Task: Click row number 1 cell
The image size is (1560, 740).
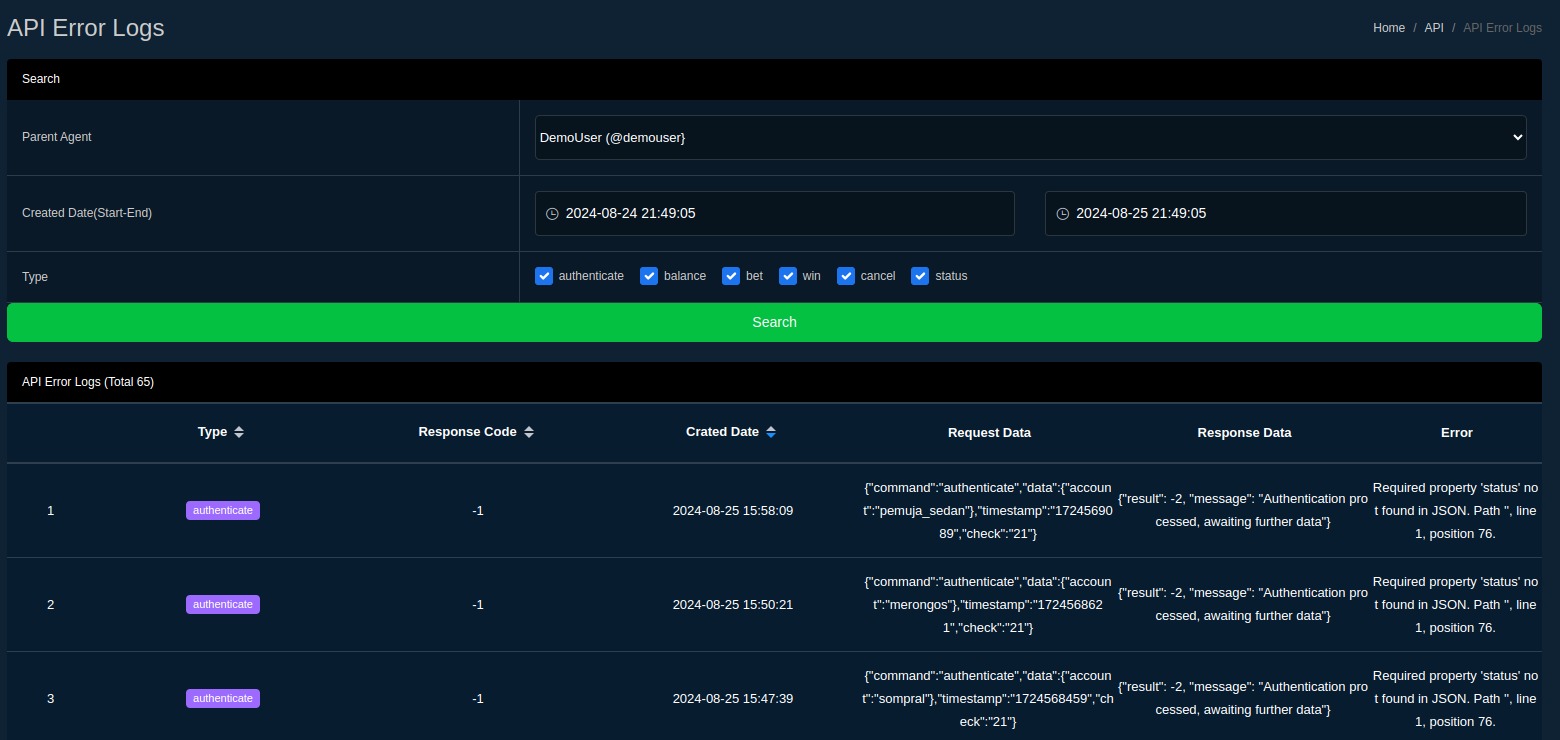Action: pyautogui.click(x=51, y=511)
